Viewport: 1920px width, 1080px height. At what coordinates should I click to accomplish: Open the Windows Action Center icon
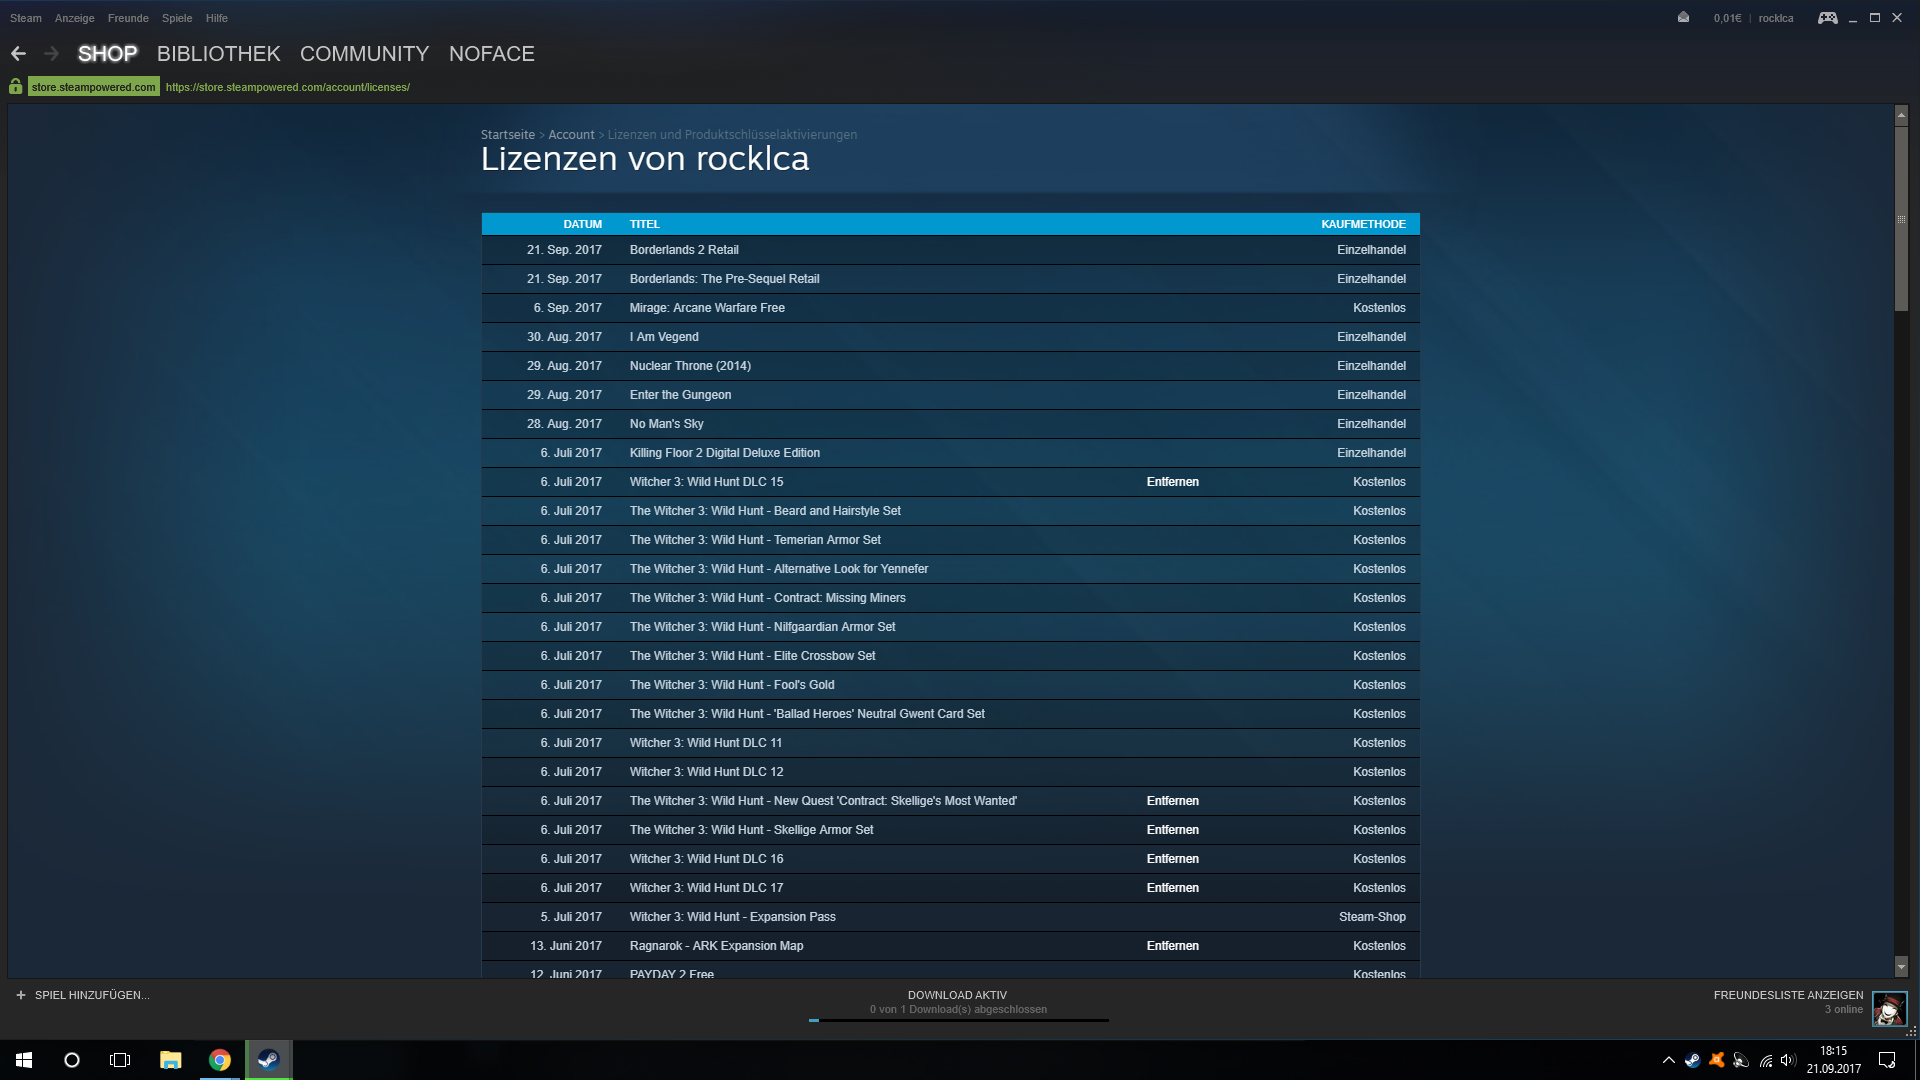[1887, 1060]
